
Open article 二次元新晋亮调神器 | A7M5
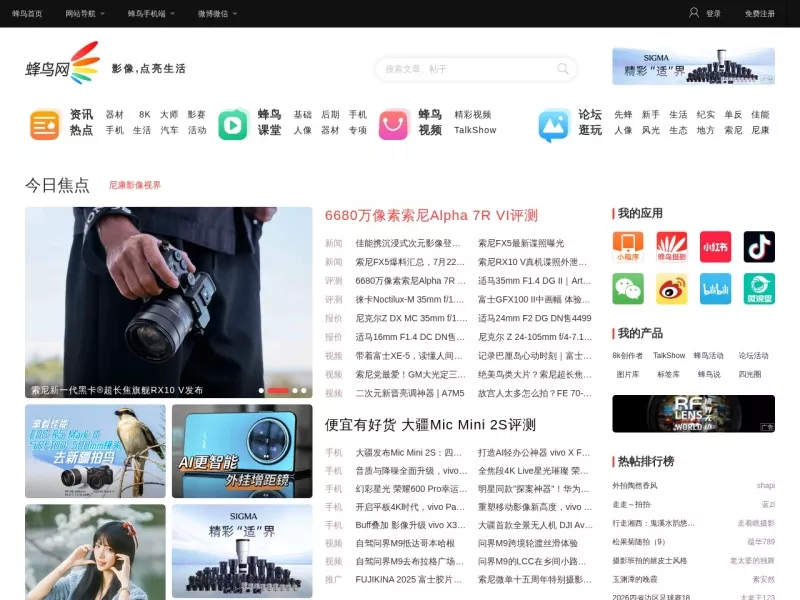410,393
